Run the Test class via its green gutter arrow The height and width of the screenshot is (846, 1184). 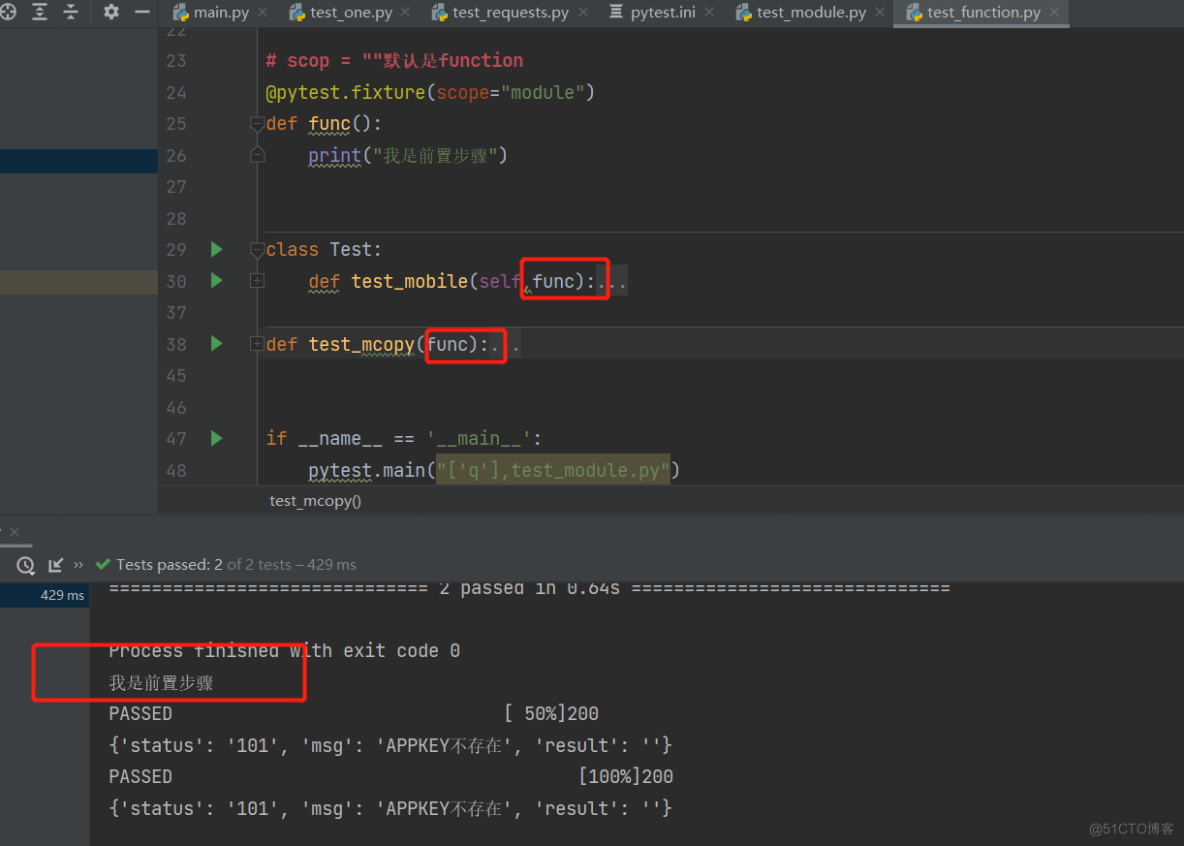[x=217, y=249]
